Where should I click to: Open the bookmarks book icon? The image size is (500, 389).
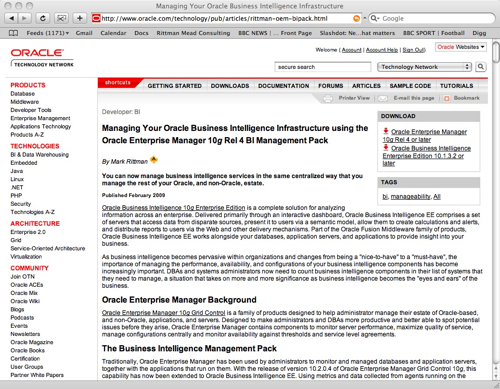click(13, 33)
